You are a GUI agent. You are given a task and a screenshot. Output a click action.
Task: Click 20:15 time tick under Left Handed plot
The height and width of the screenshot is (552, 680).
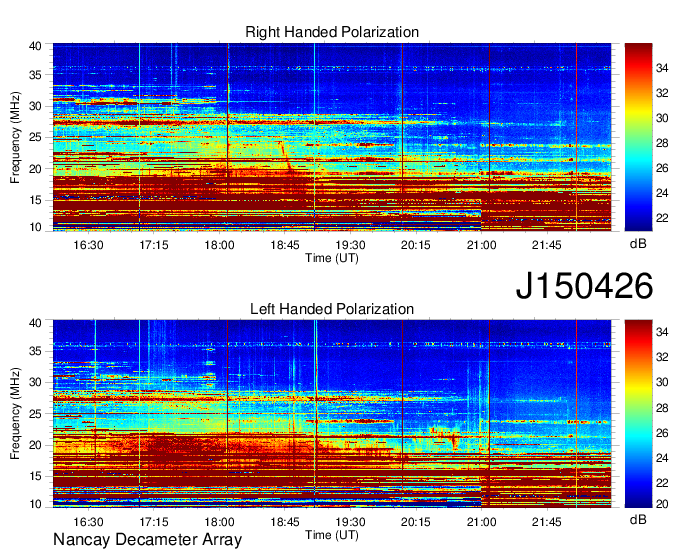pos(416,522)
